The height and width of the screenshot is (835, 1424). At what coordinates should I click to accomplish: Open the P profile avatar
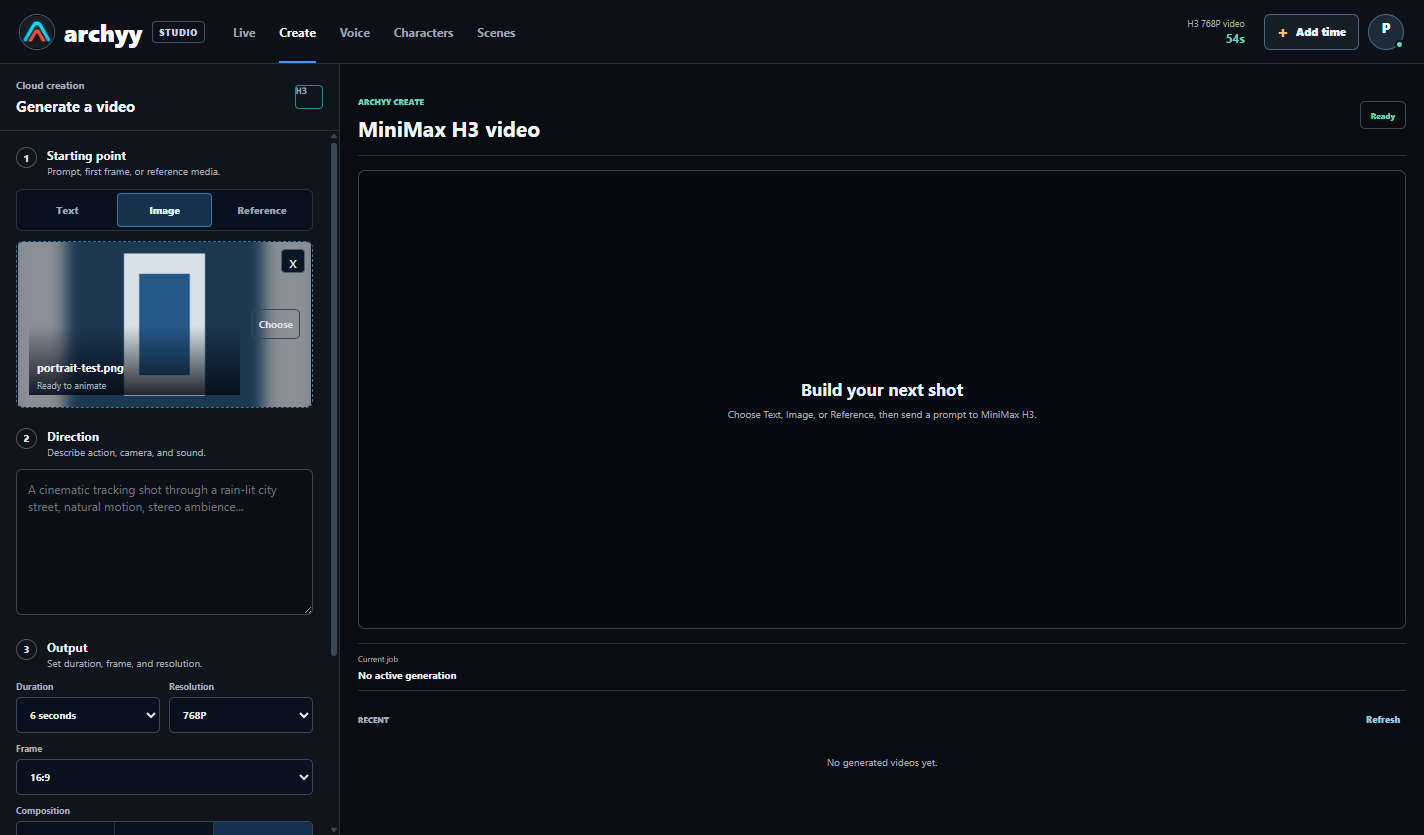pos(1385,32)
